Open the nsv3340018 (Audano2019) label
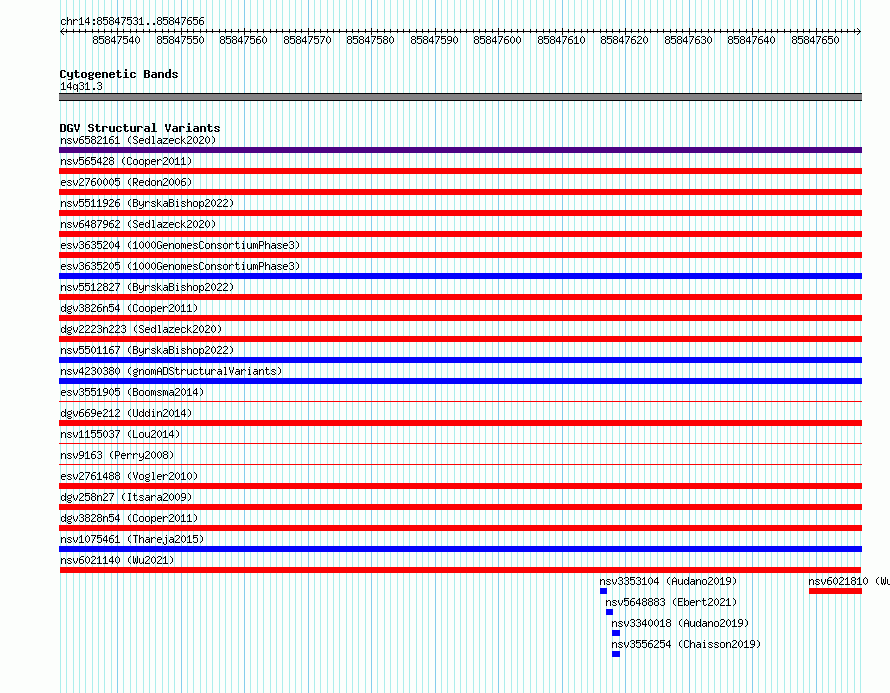This screenshot has height=693, width=890. (680, 623)
